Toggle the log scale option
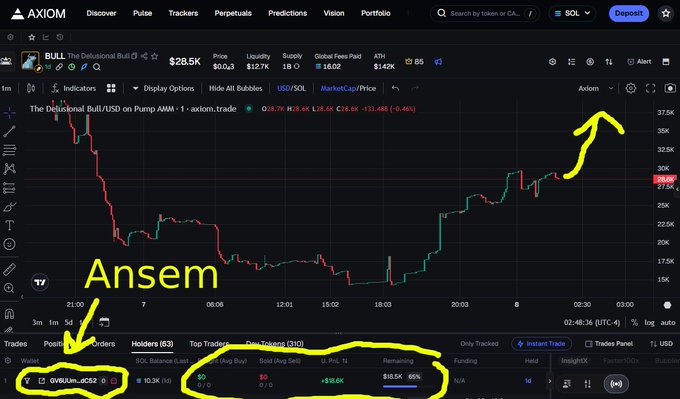Viewport: 680px width, 399px height. click(x=649, y=323)
